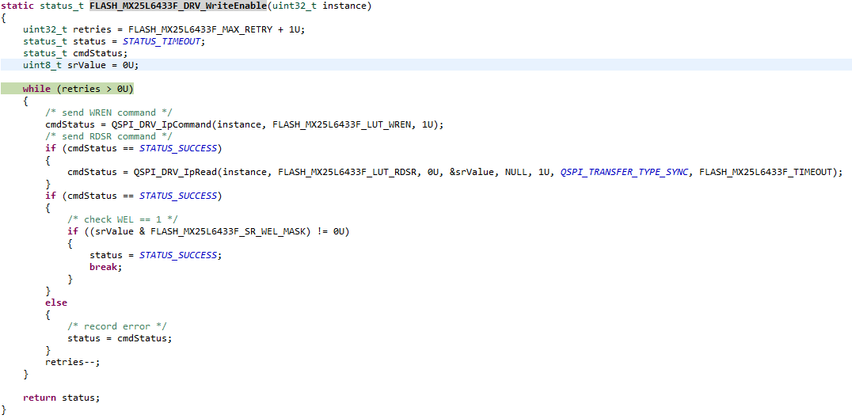Click the 'else' keyword

pos(56,303)
